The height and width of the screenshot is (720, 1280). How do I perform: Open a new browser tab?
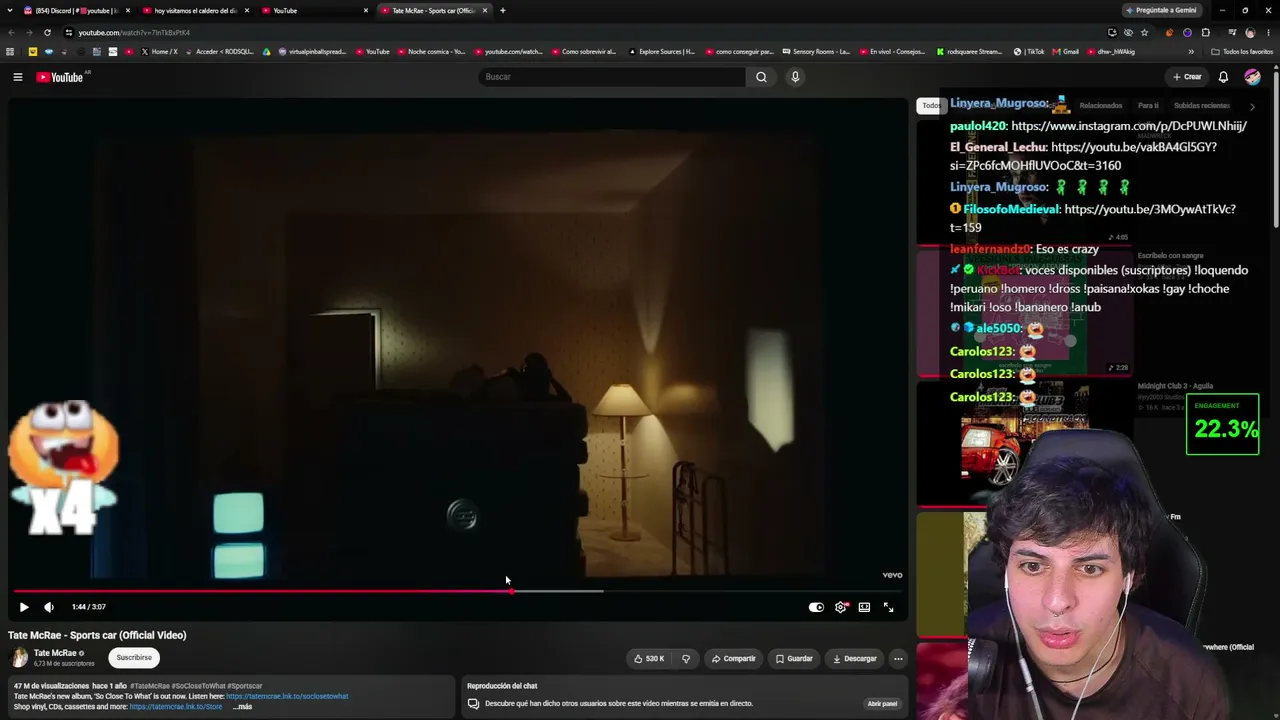502,10
